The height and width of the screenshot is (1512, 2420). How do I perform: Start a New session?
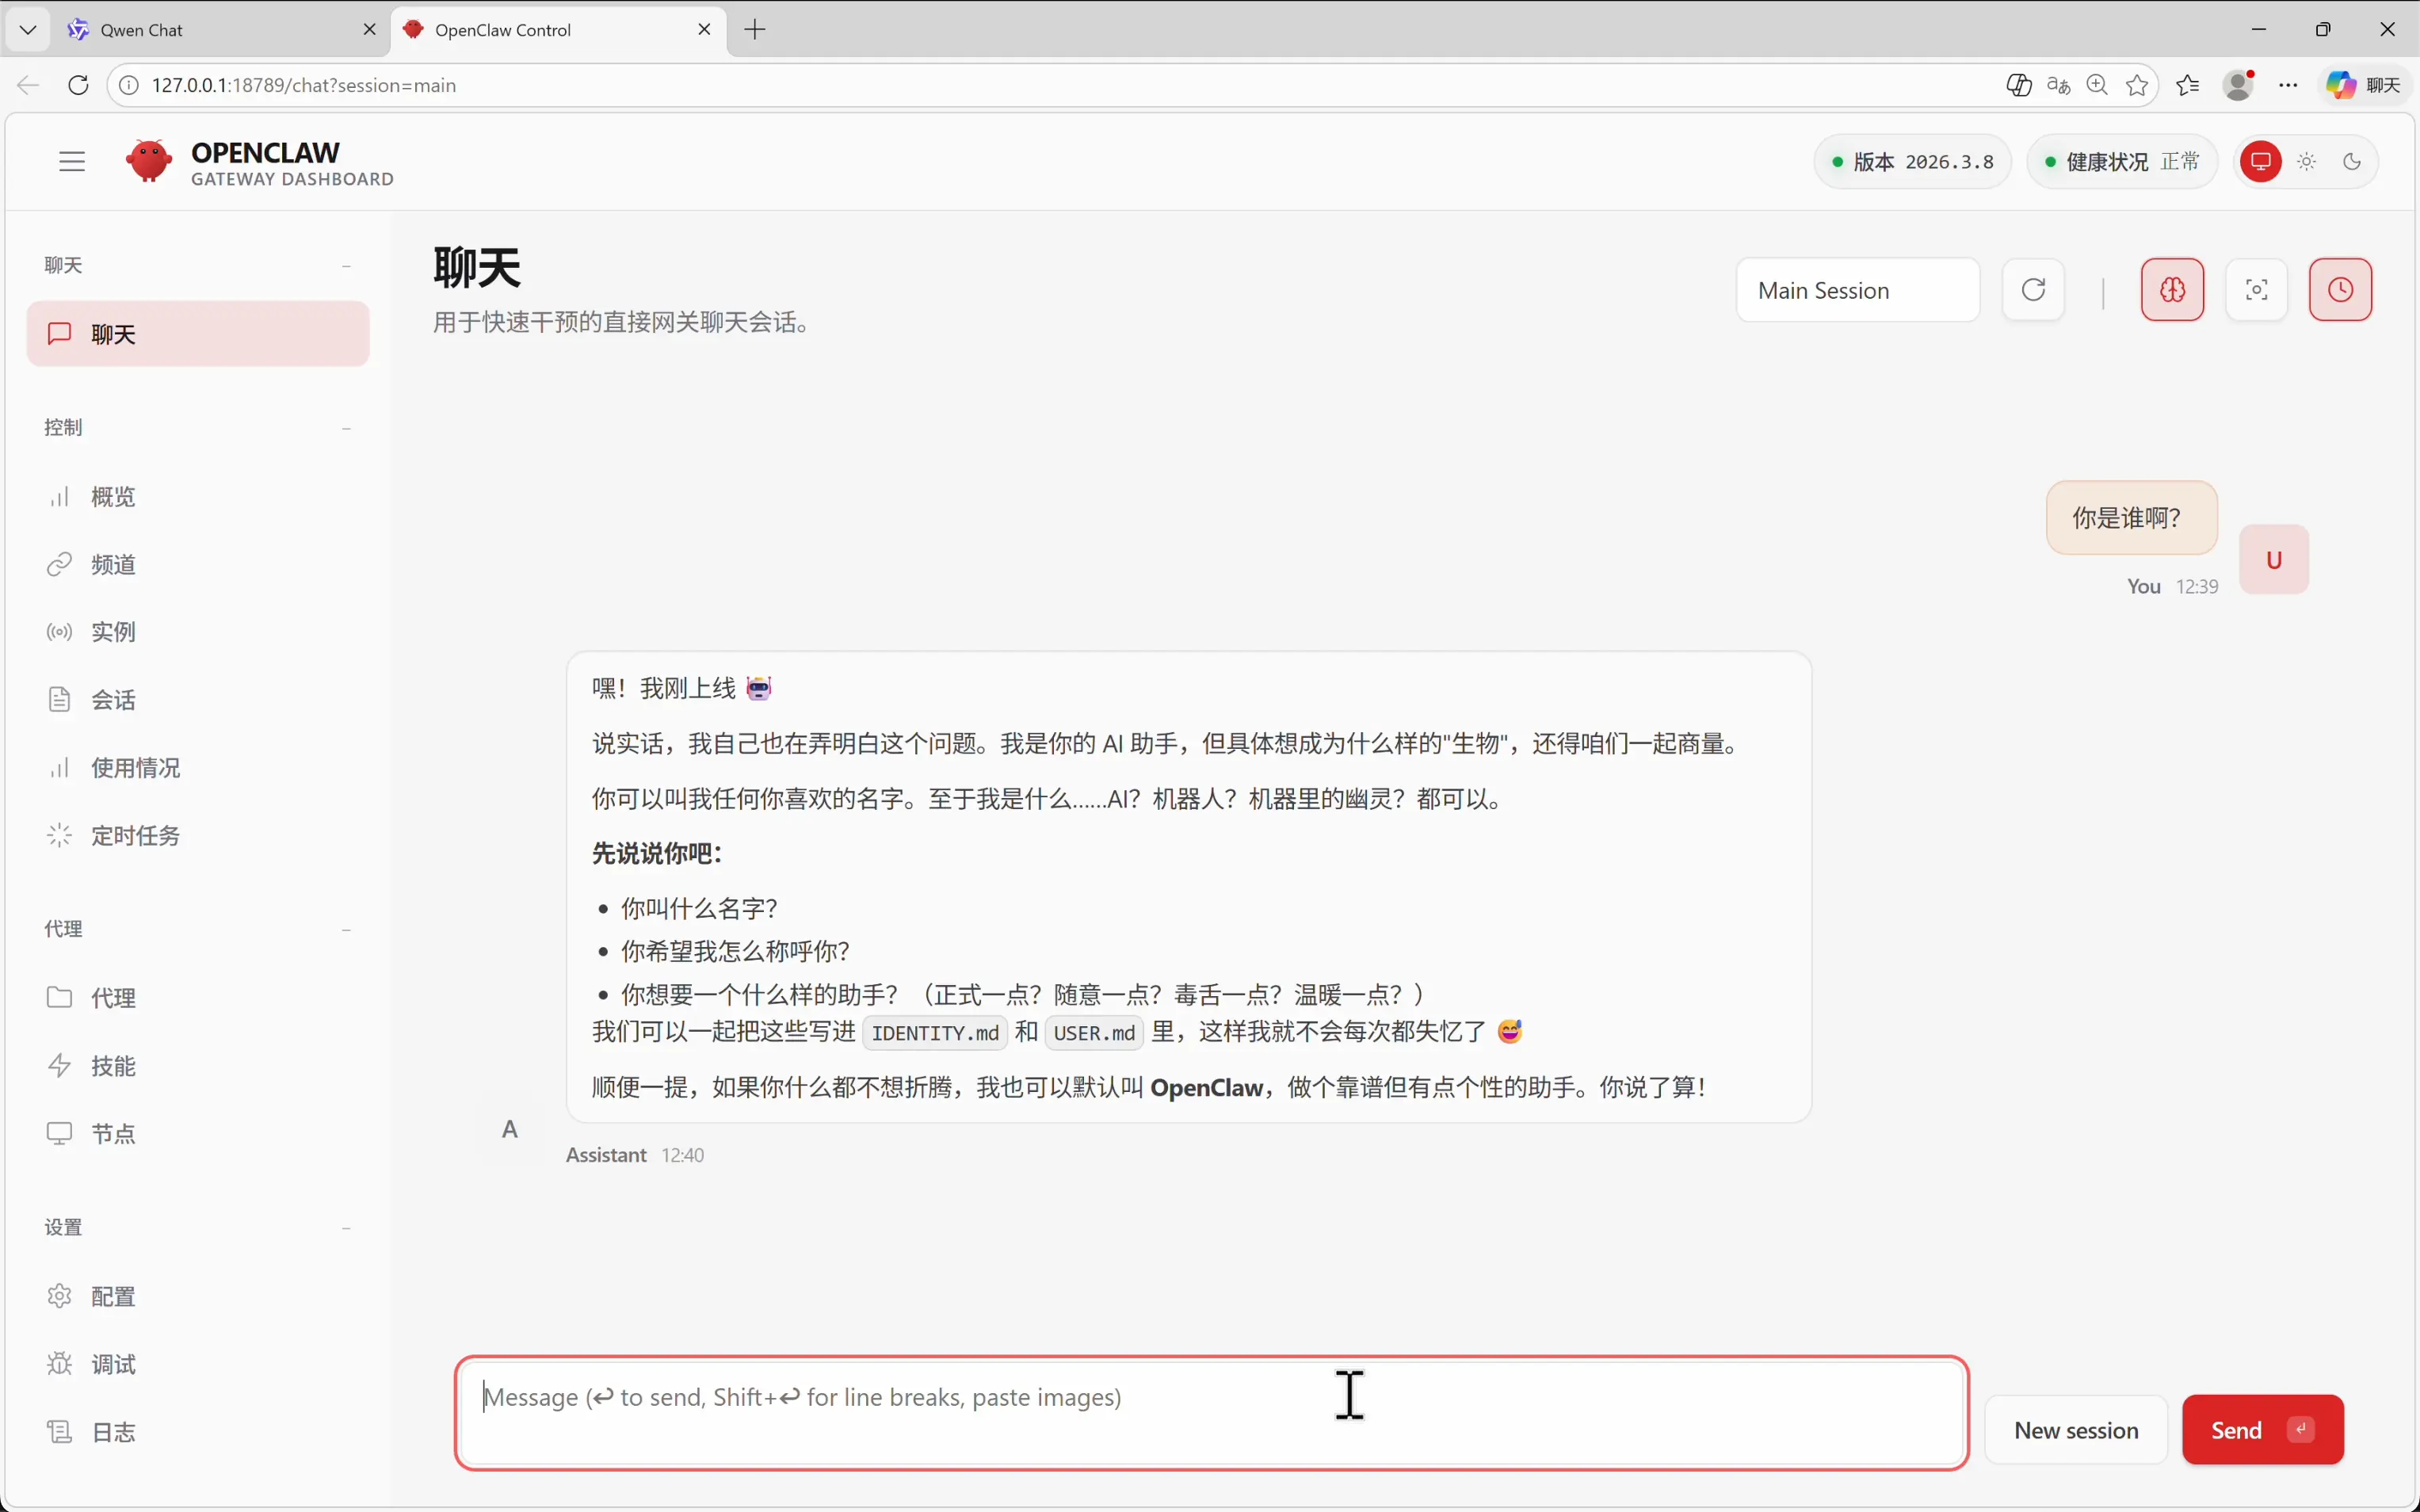[2075, 1429]
